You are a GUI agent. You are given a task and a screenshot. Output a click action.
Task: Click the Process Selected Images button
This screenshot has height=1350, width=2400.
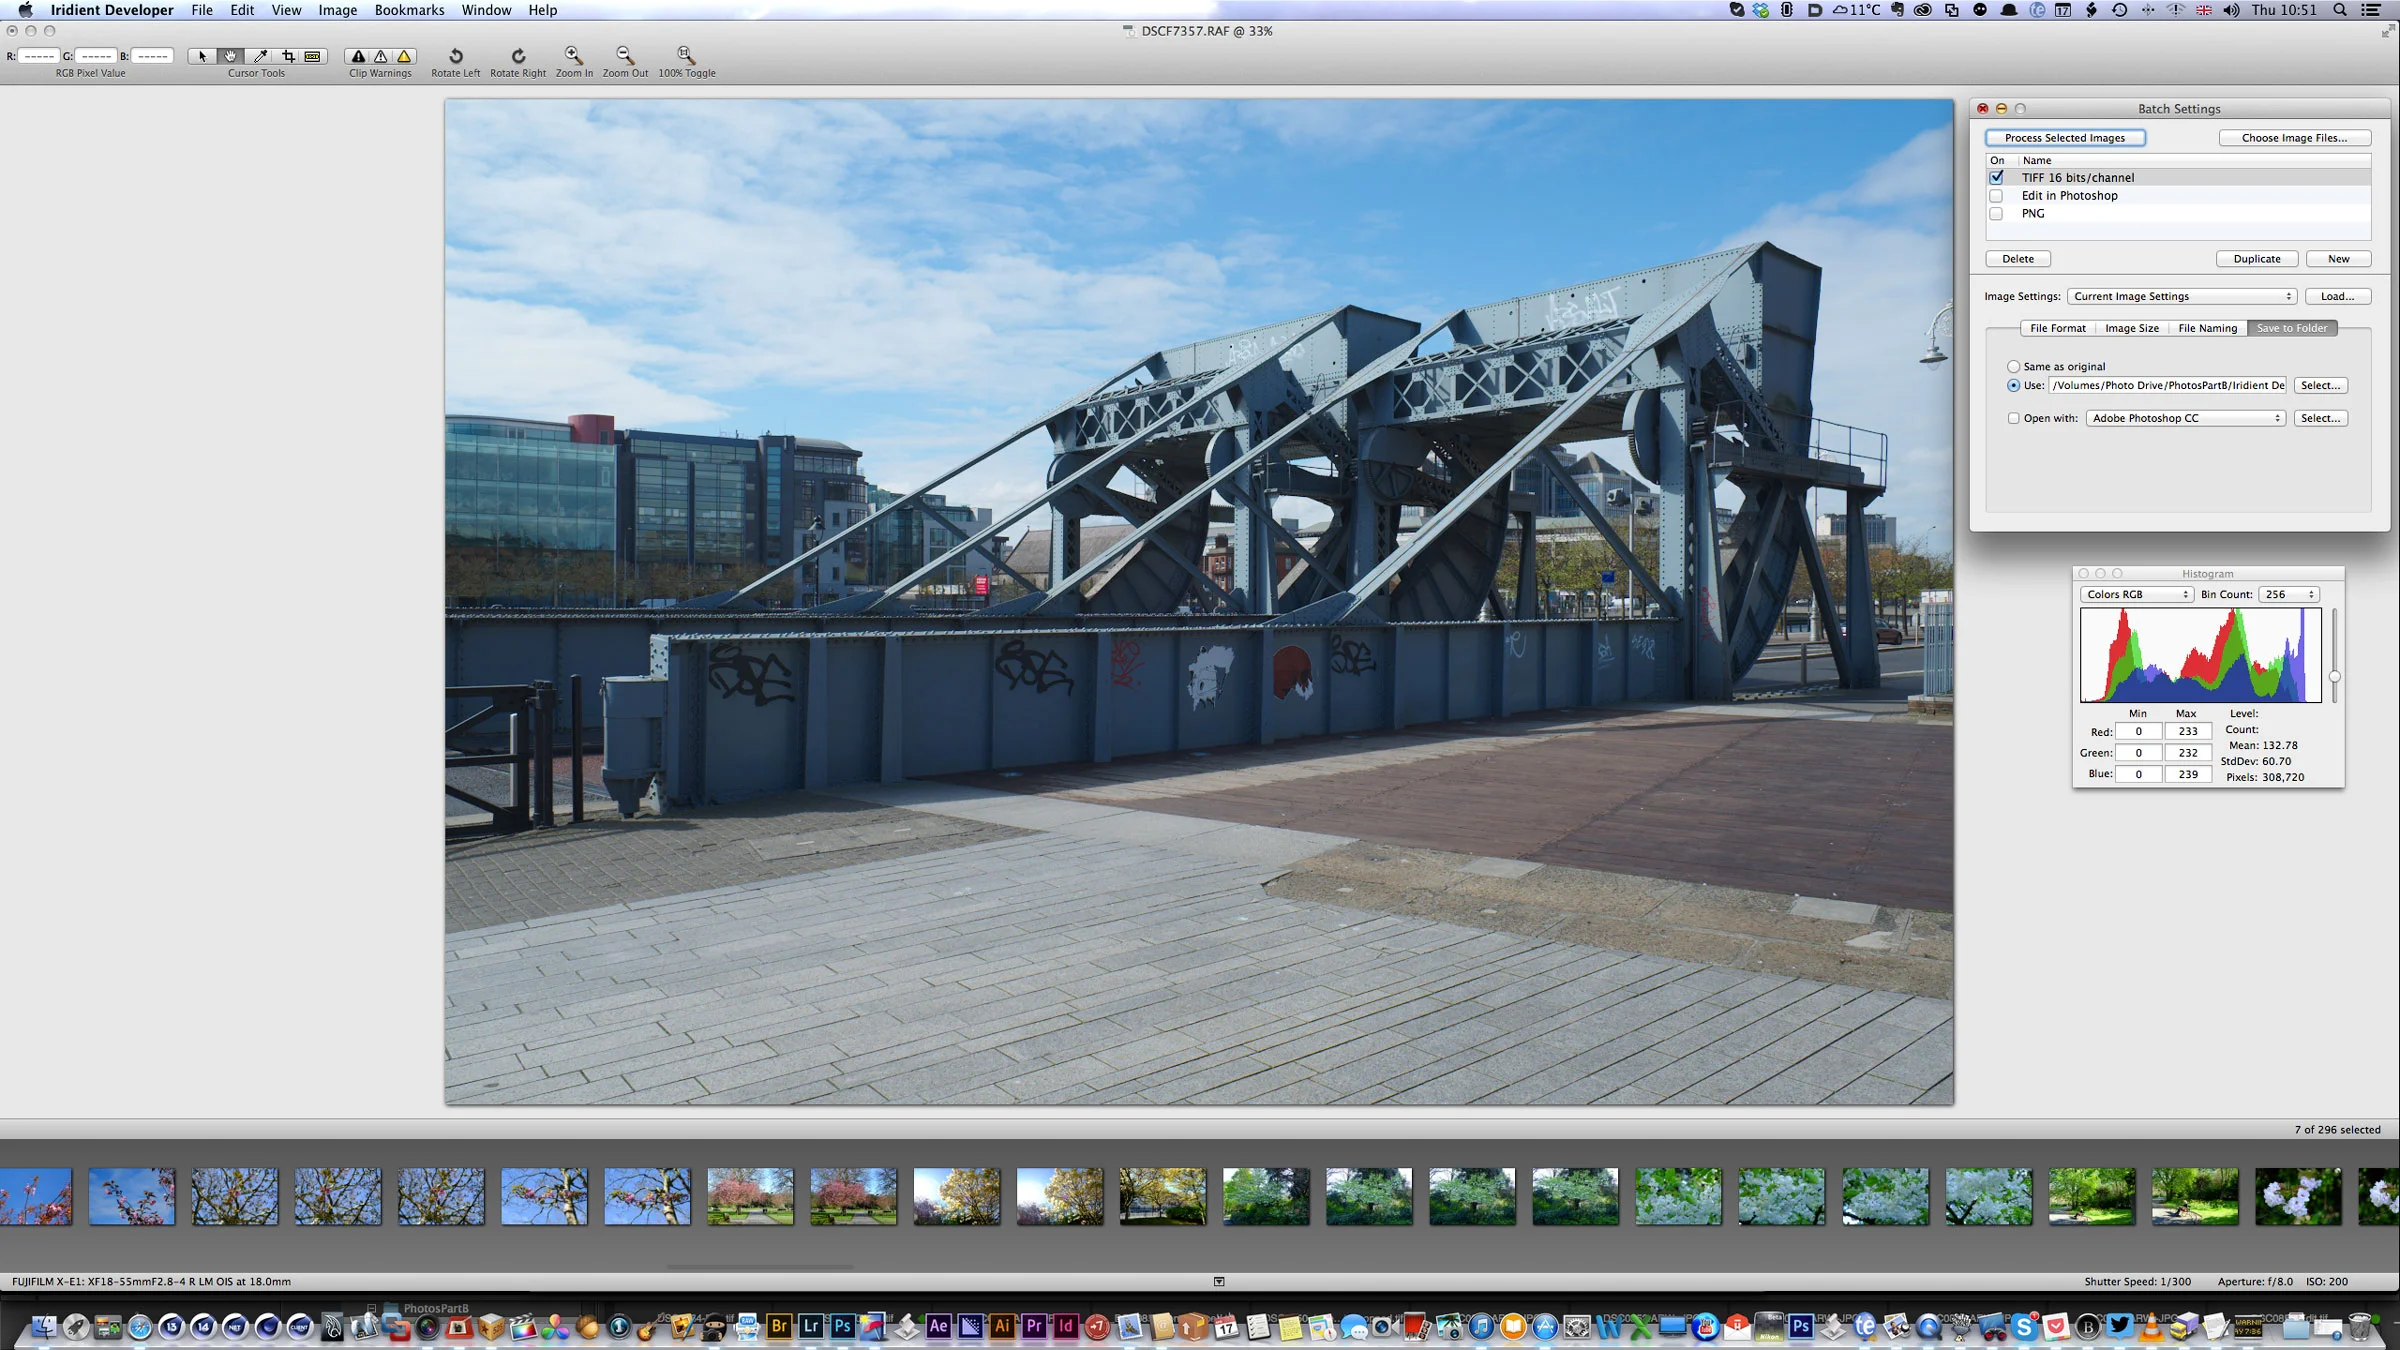click(x=2064, y=138)
